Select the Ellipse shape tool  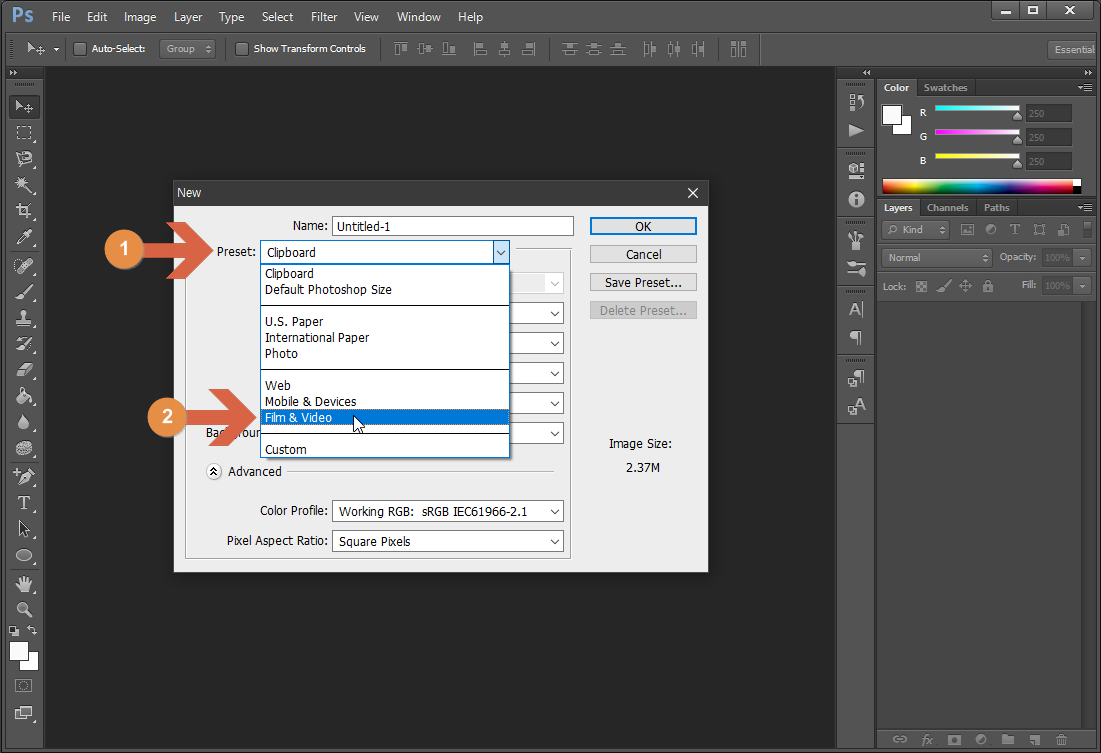24,556
